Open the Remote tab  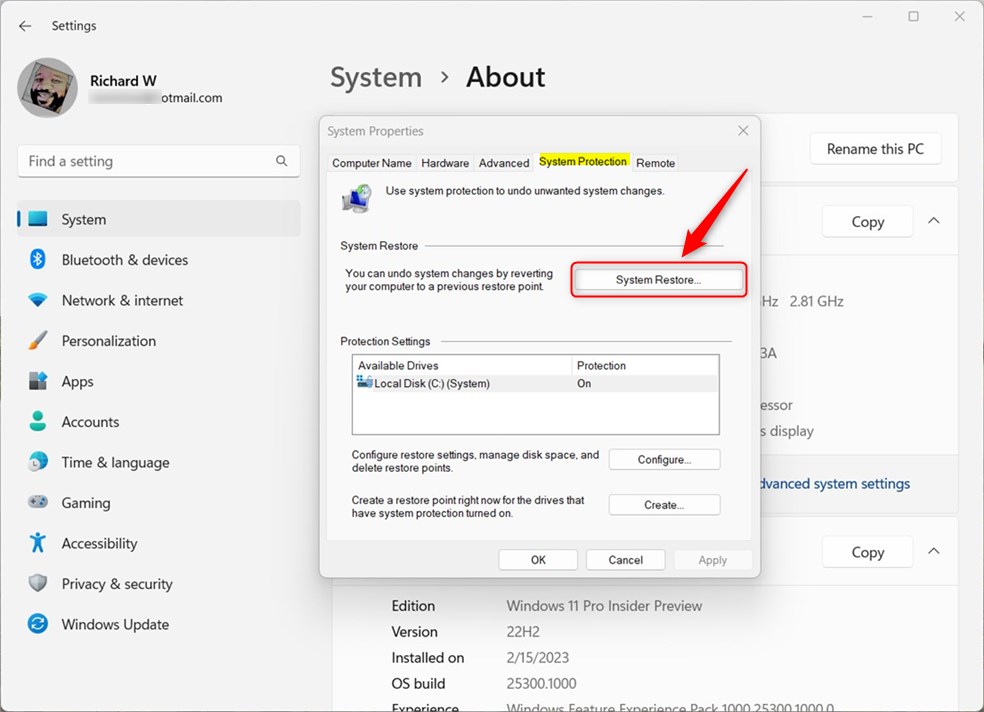(655, 162)
